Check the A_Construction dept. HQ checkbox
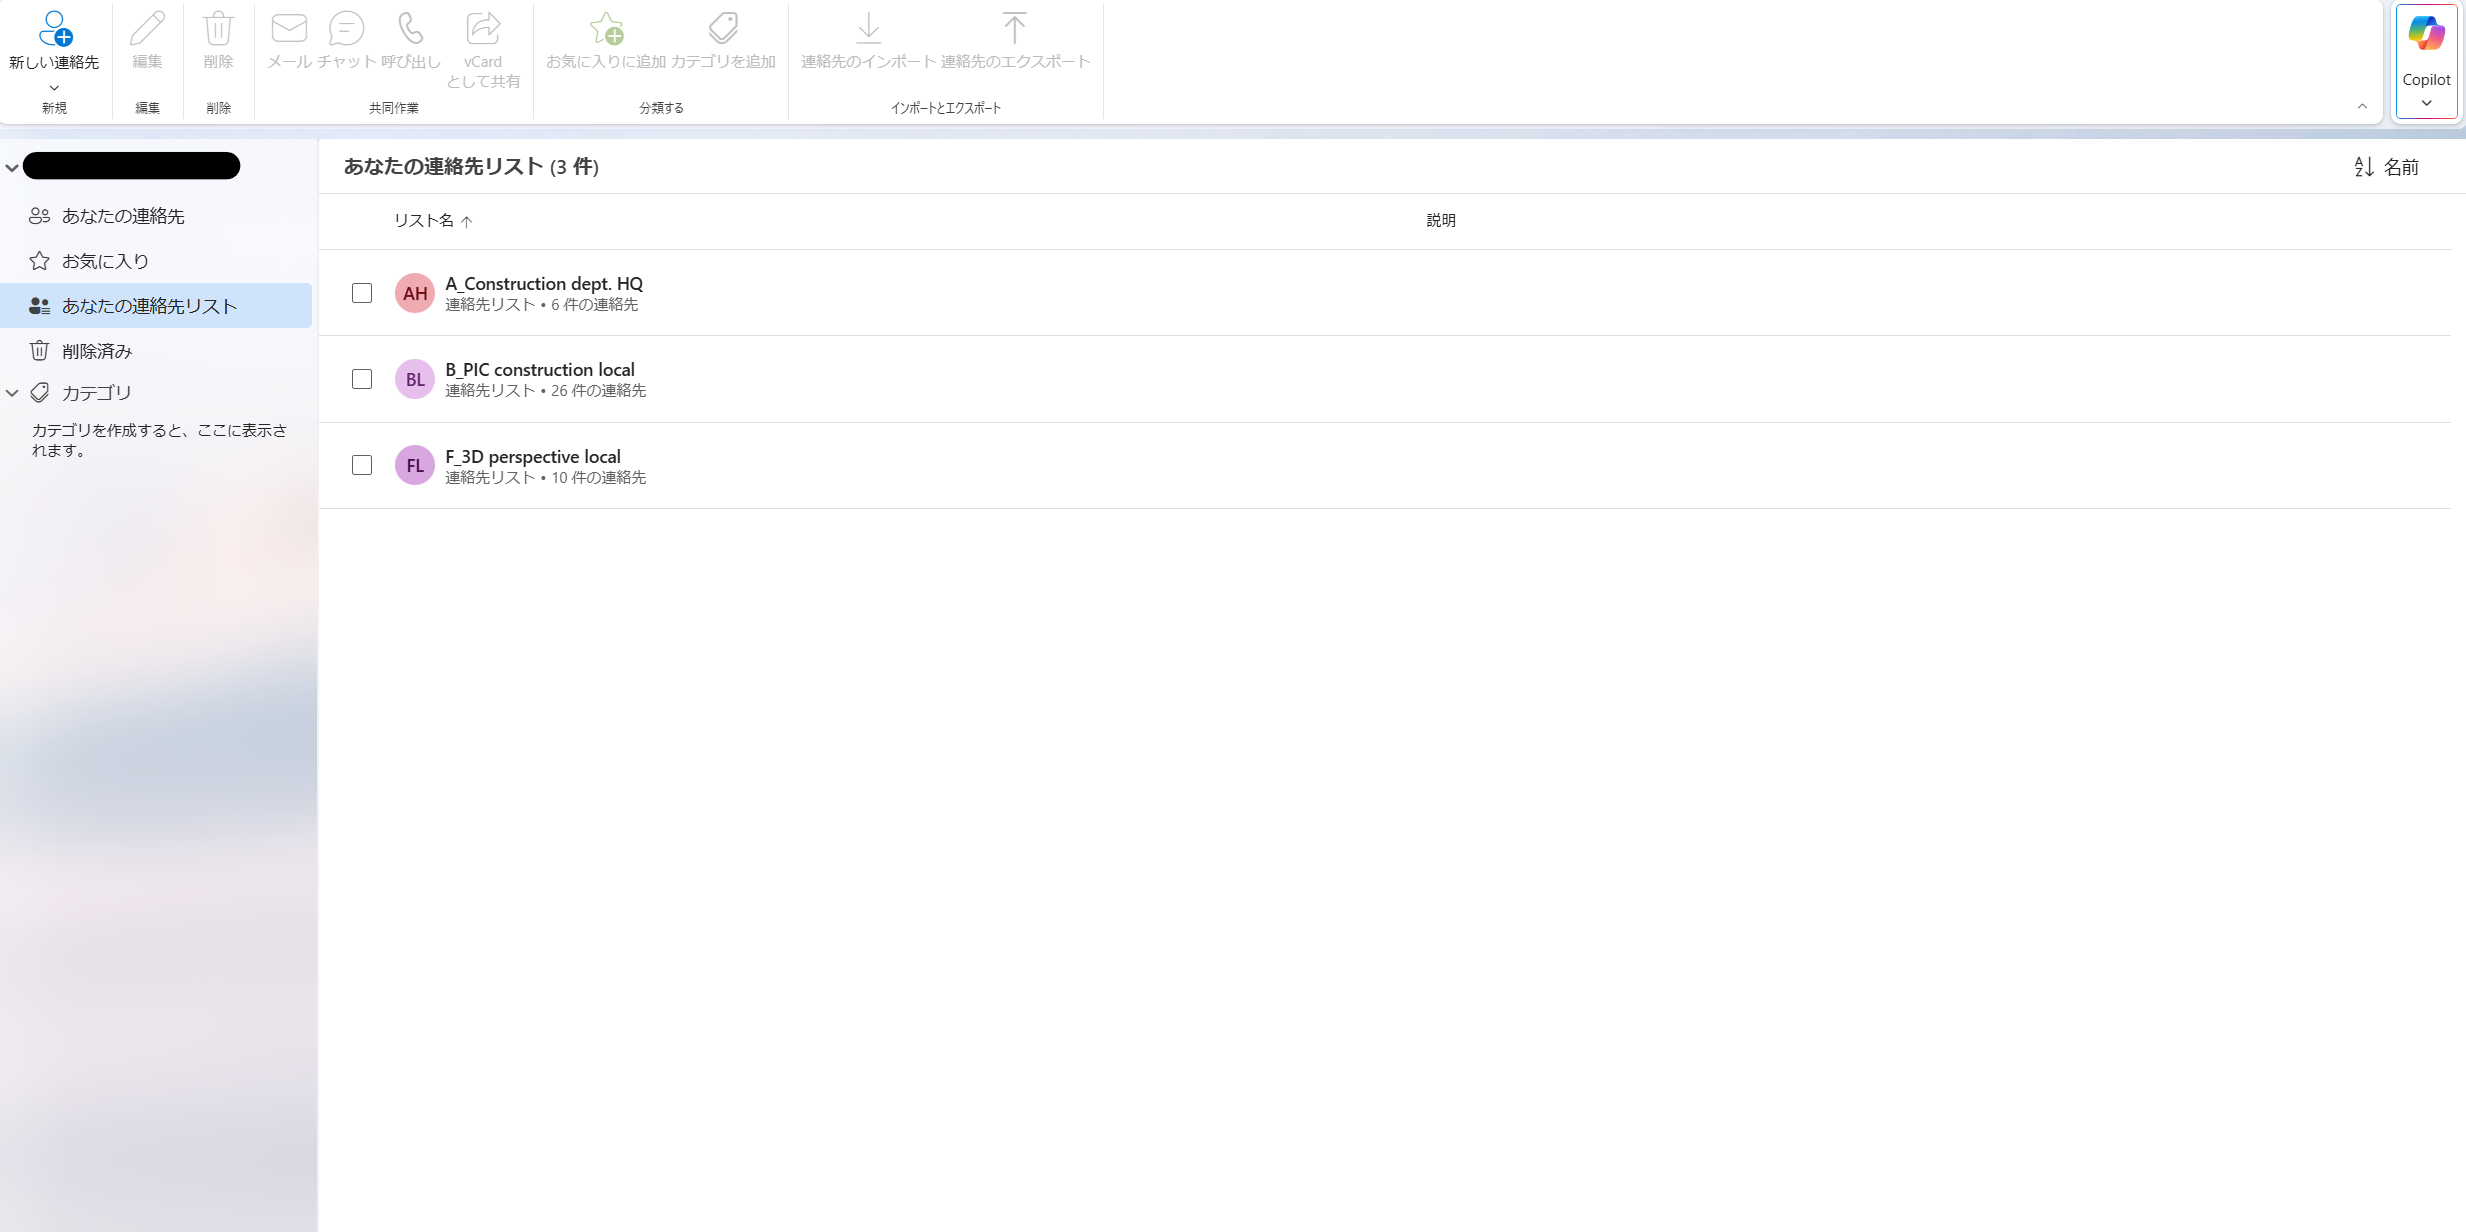2466x1232 pixels. (x=362, y=293)
